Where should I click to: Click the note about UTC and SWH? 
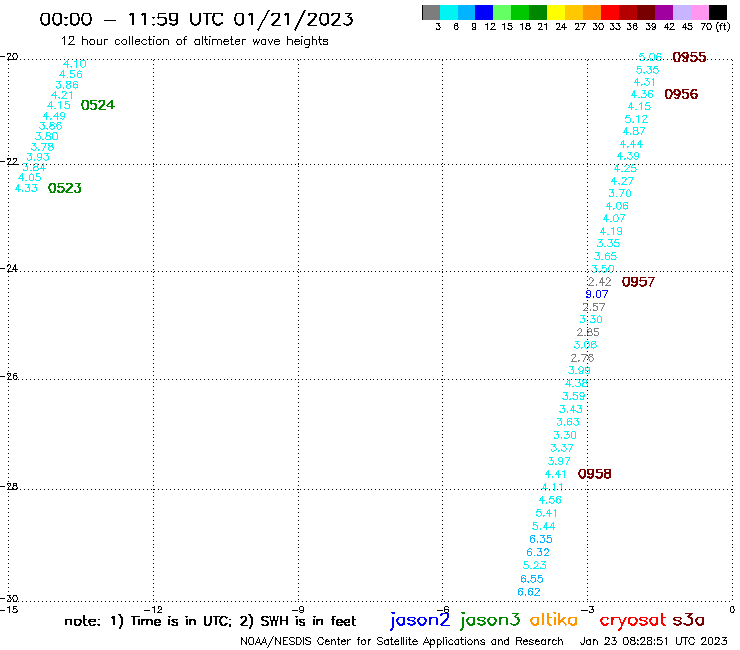[x=210, y=621]
